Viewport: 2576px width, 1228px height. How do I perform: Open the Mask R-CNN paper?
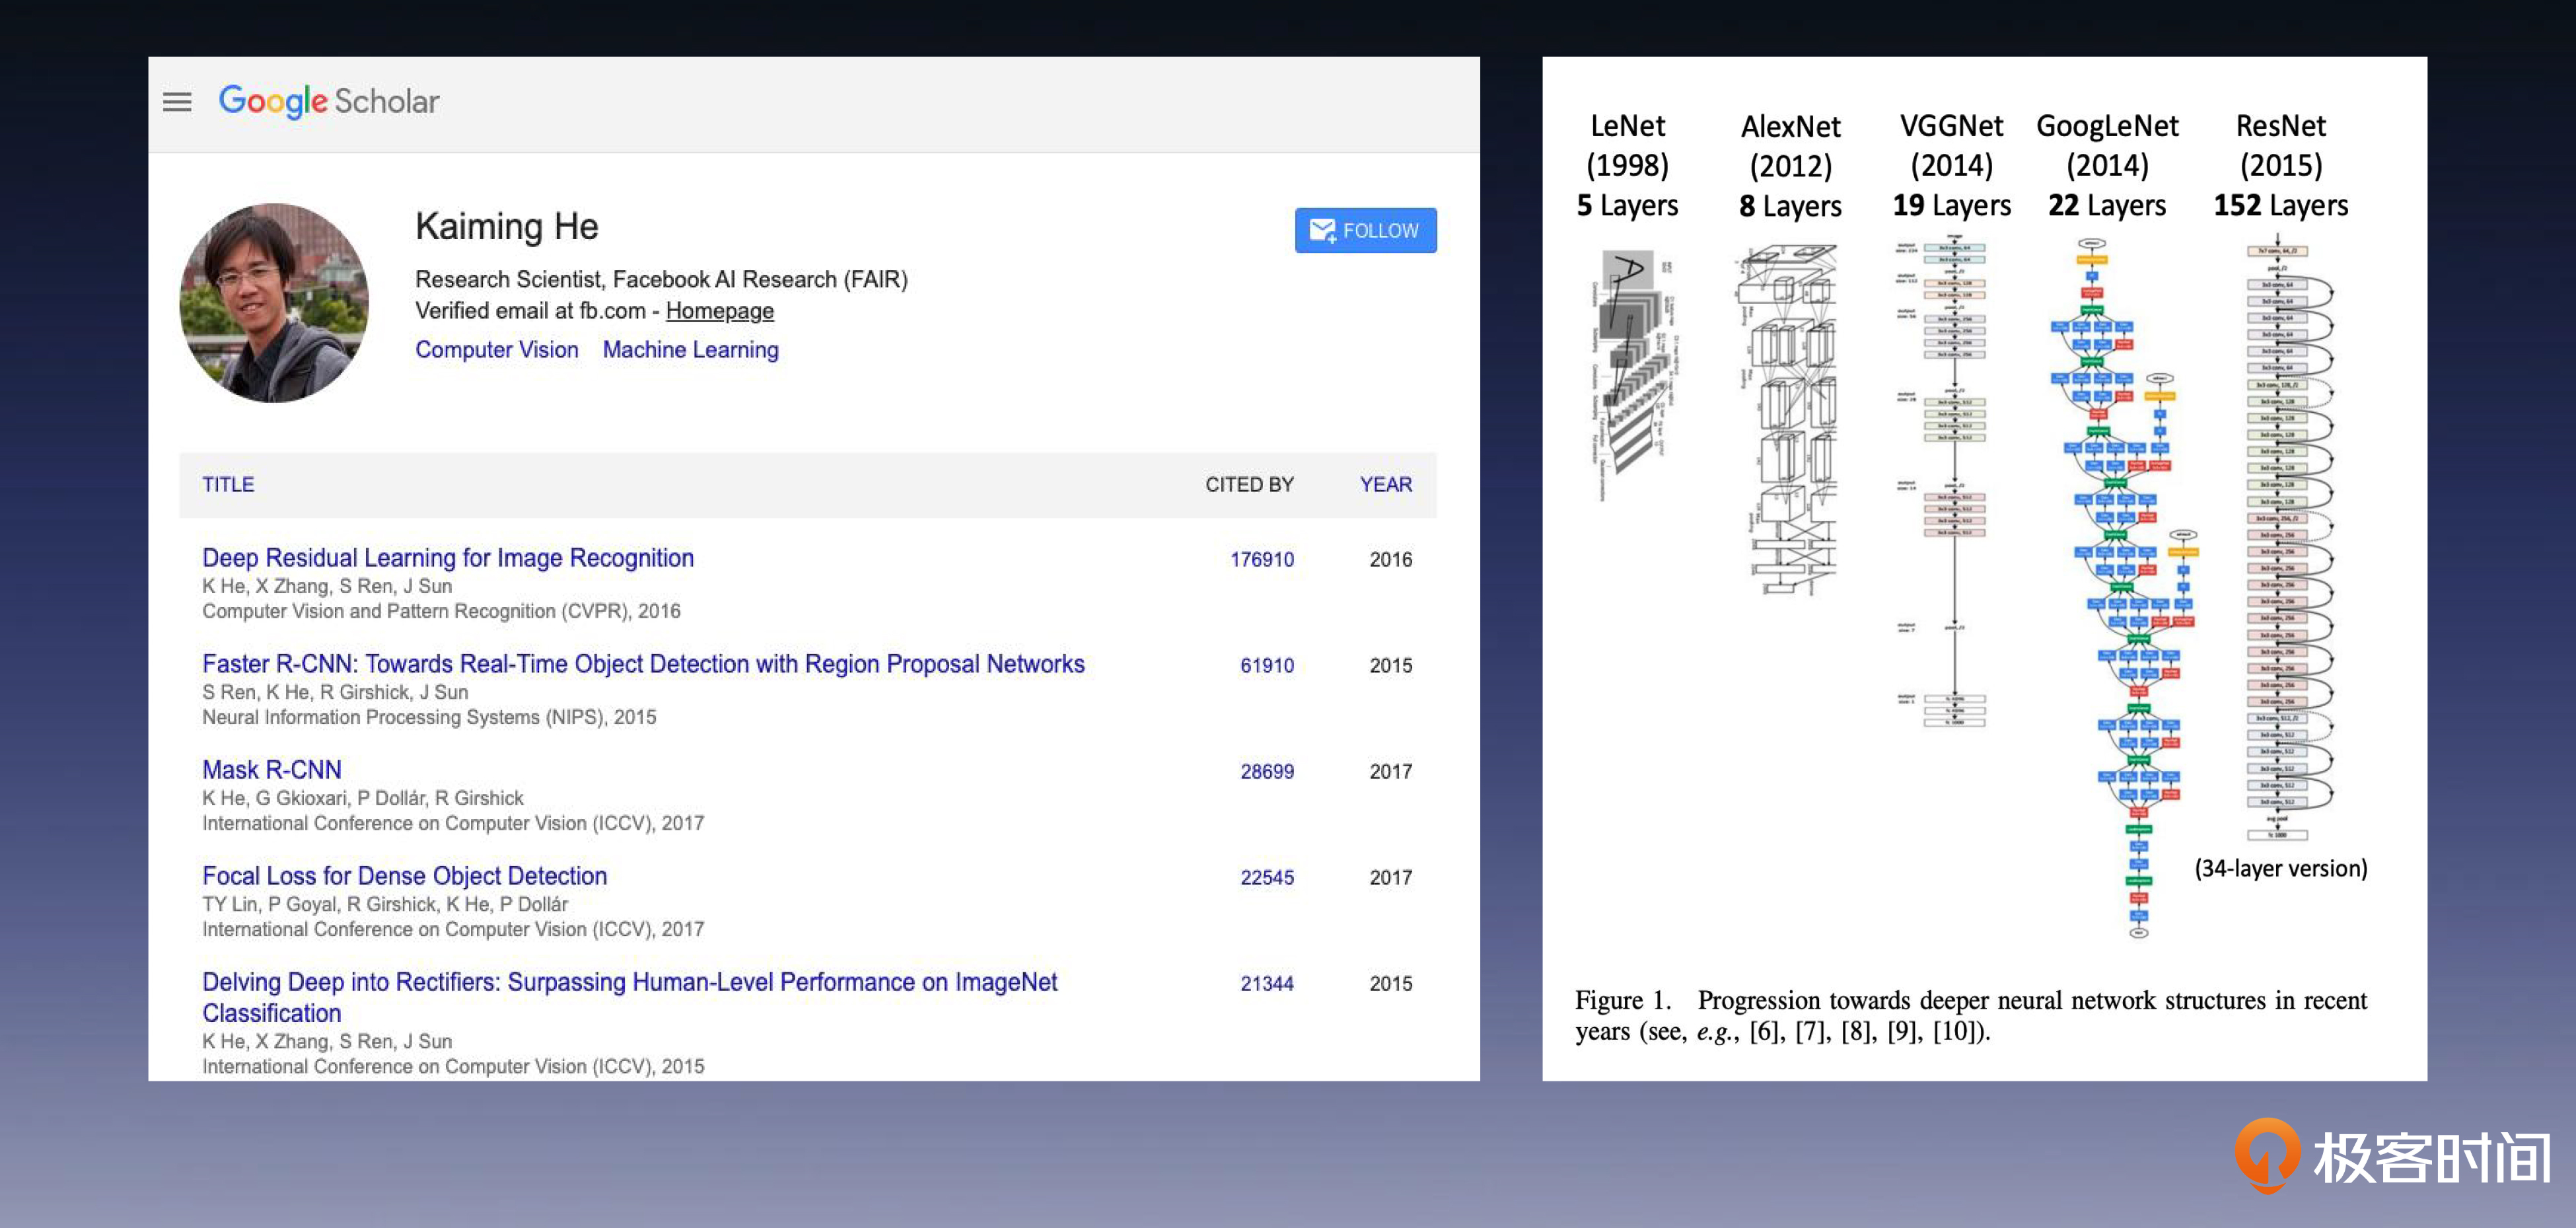271,770
